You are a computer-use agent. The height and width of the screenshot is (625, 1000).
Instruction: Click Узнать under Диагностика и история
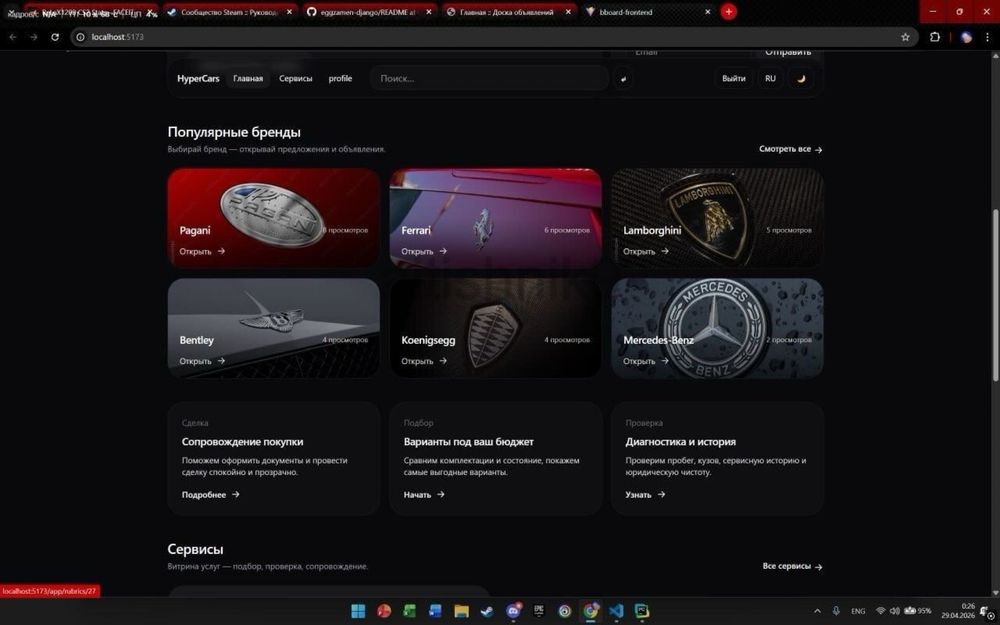(645, 494)
